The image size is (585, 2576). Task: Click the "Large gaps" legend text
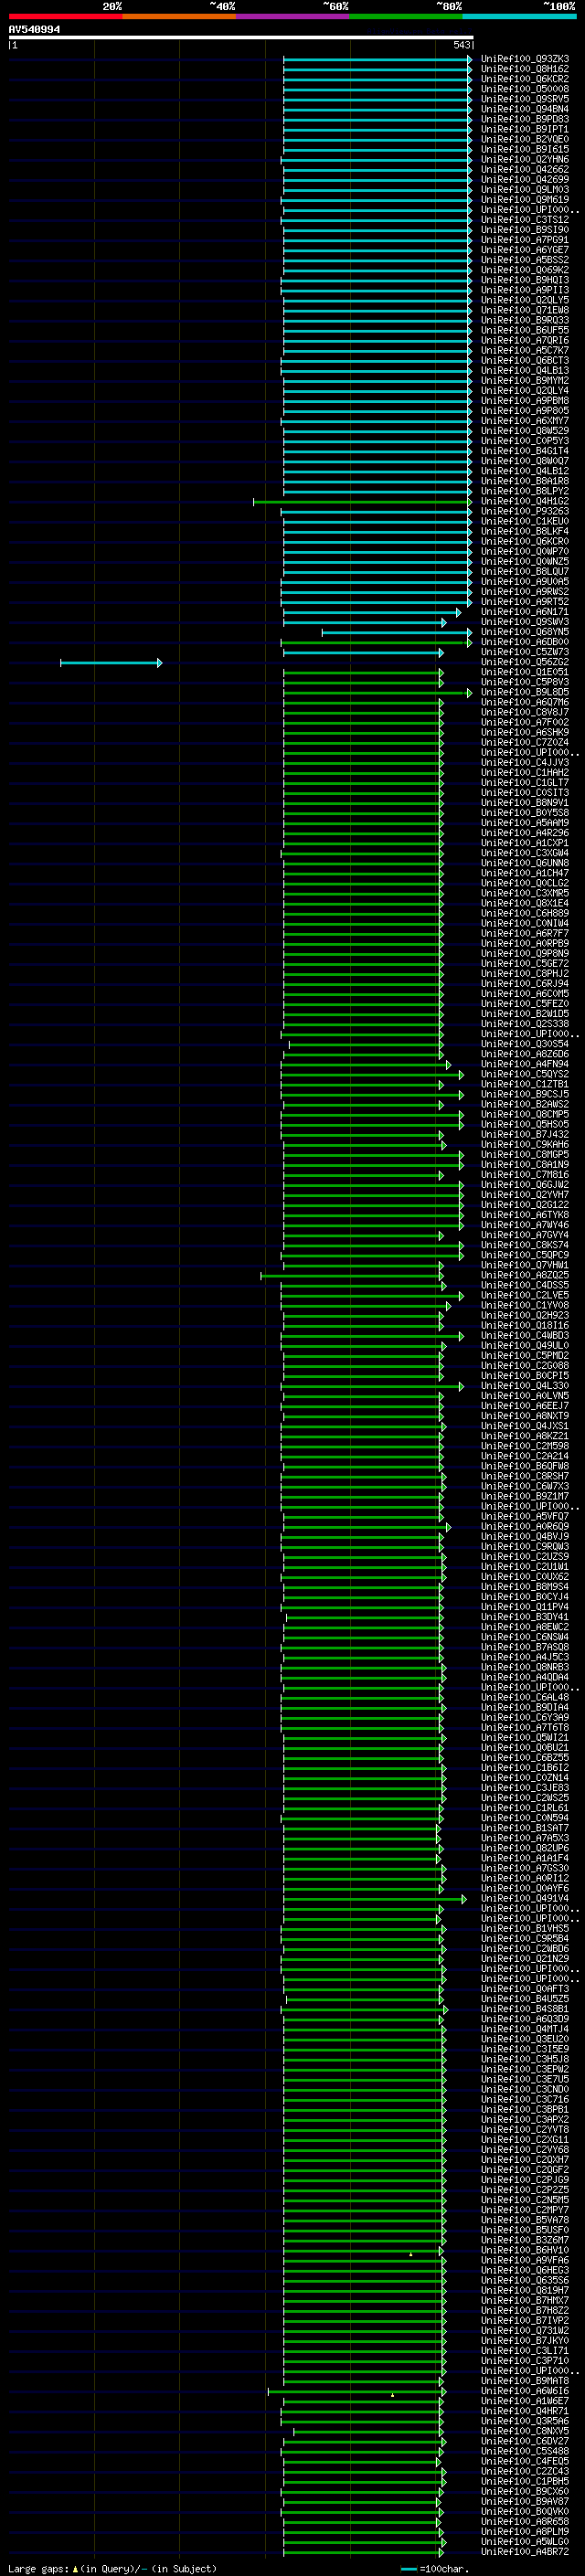tap(38, 2568)
